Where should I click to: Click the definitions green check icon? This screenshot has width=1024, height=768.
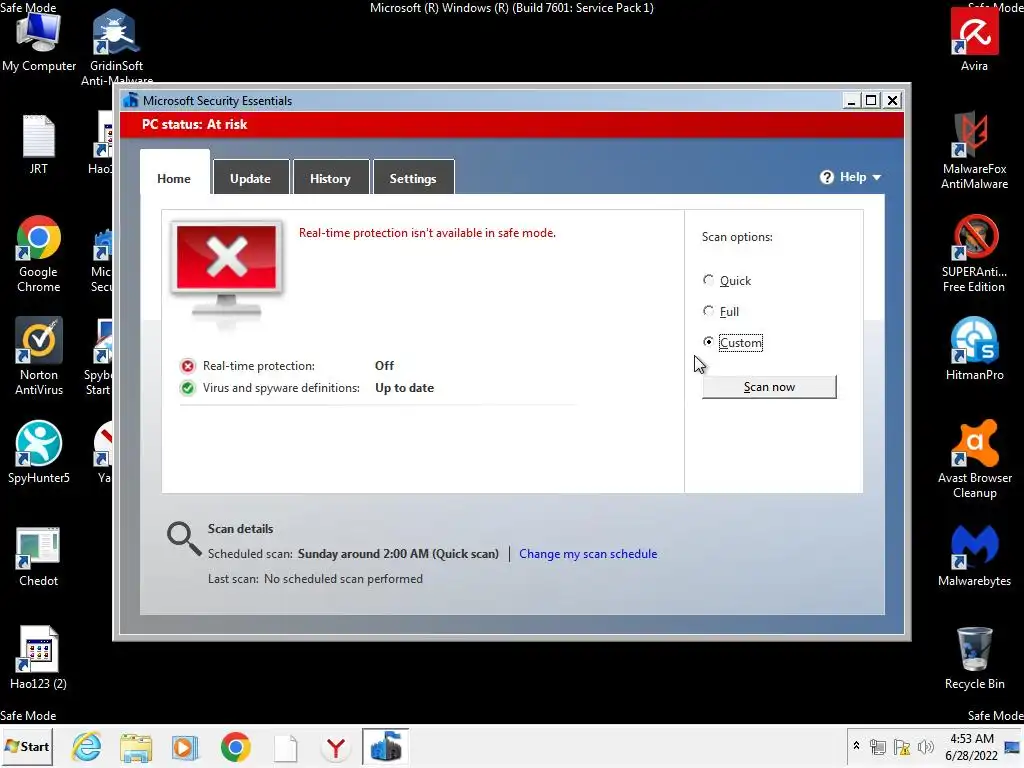tap(188, 388)
